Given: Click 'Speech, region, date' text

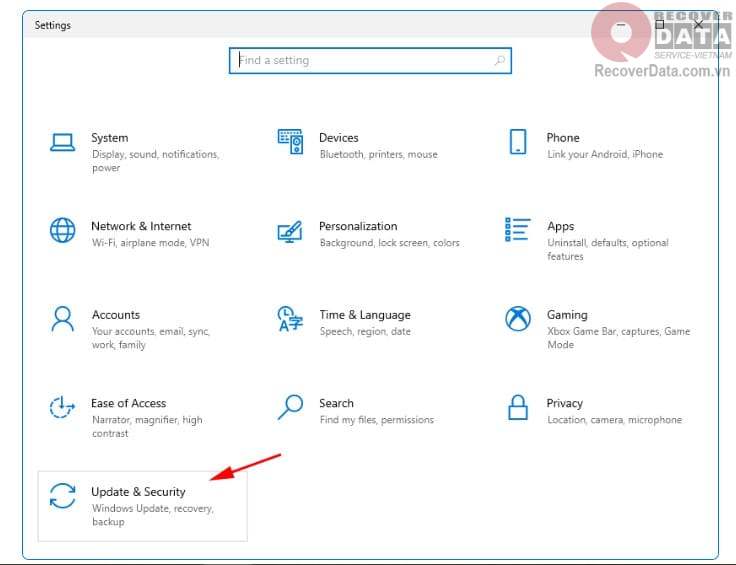Looking at the screenshot, I should click(365, 331).
